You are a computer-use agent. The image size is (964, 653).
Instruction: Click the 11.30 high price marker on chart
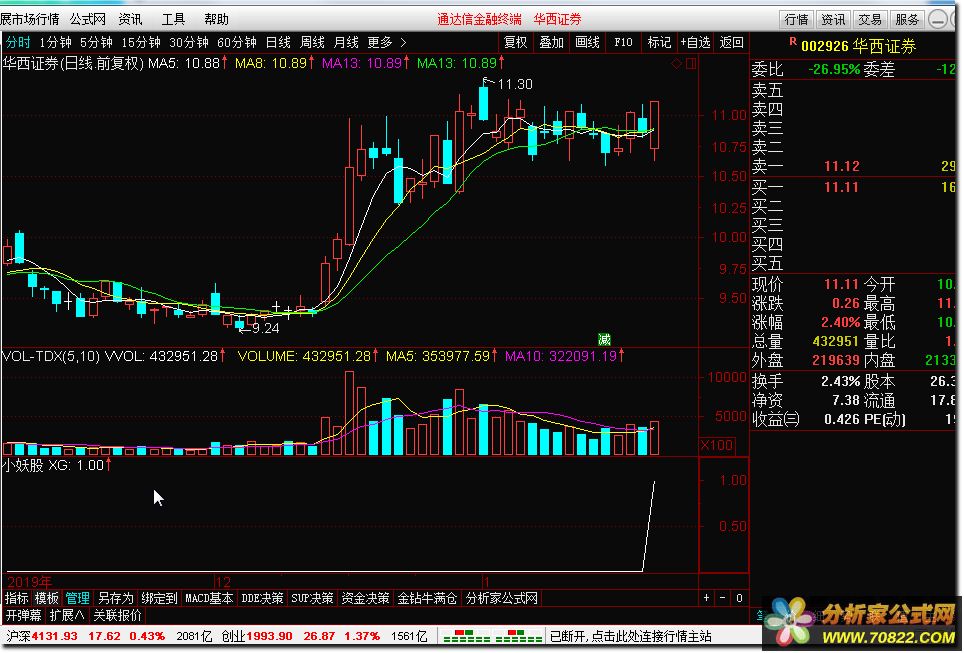[x=514, y=84]
